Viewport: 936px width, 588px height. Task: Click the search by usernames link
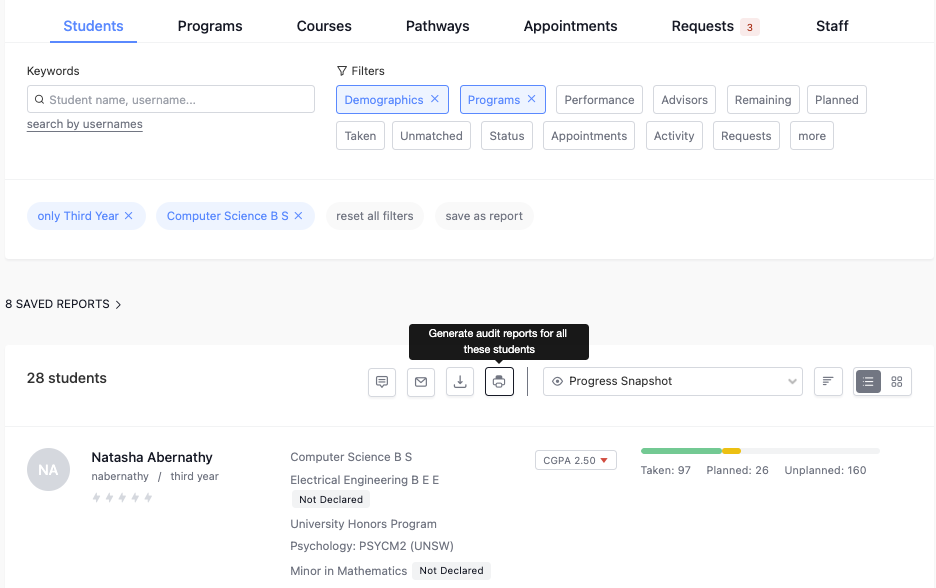coord(85,124)
